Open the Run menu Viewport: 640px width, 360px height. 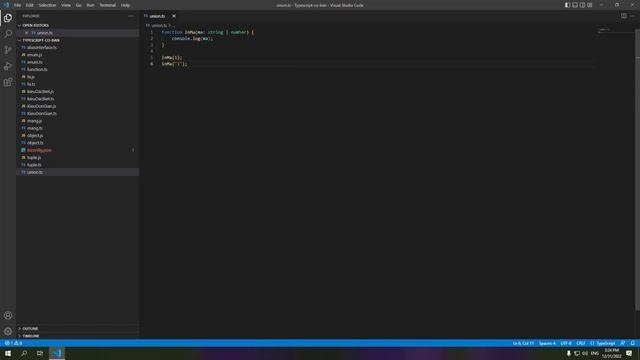click(90, 5)
